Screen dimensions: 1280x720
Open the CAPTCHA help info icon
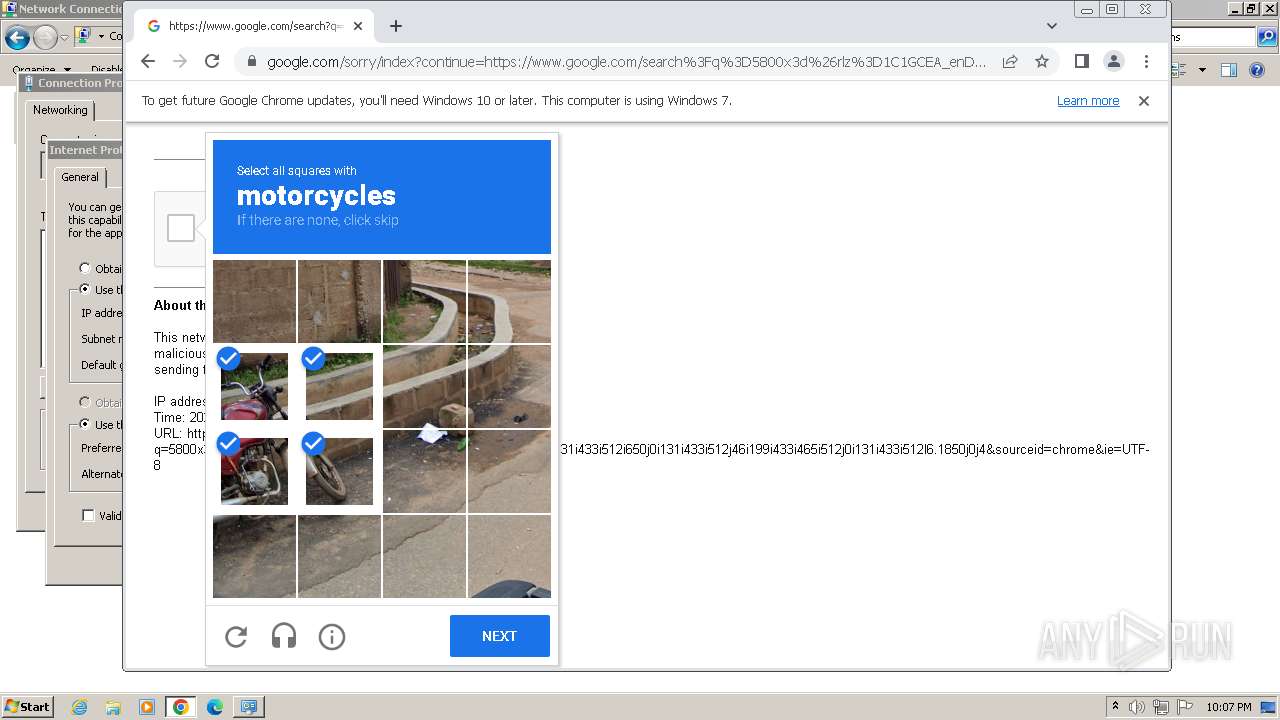pyautogui.click(x=332, y=636)
